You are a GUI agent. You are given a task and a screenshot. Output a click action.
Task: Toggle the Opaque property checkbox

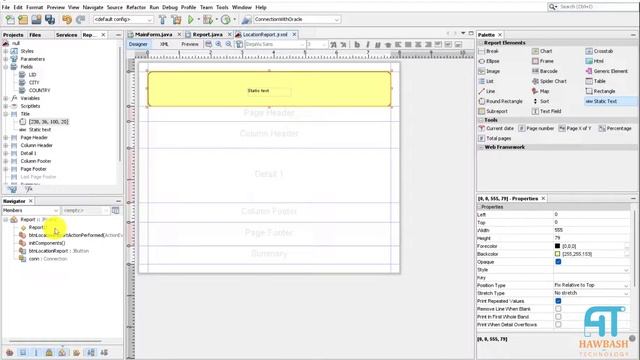(x=558, y=262)
